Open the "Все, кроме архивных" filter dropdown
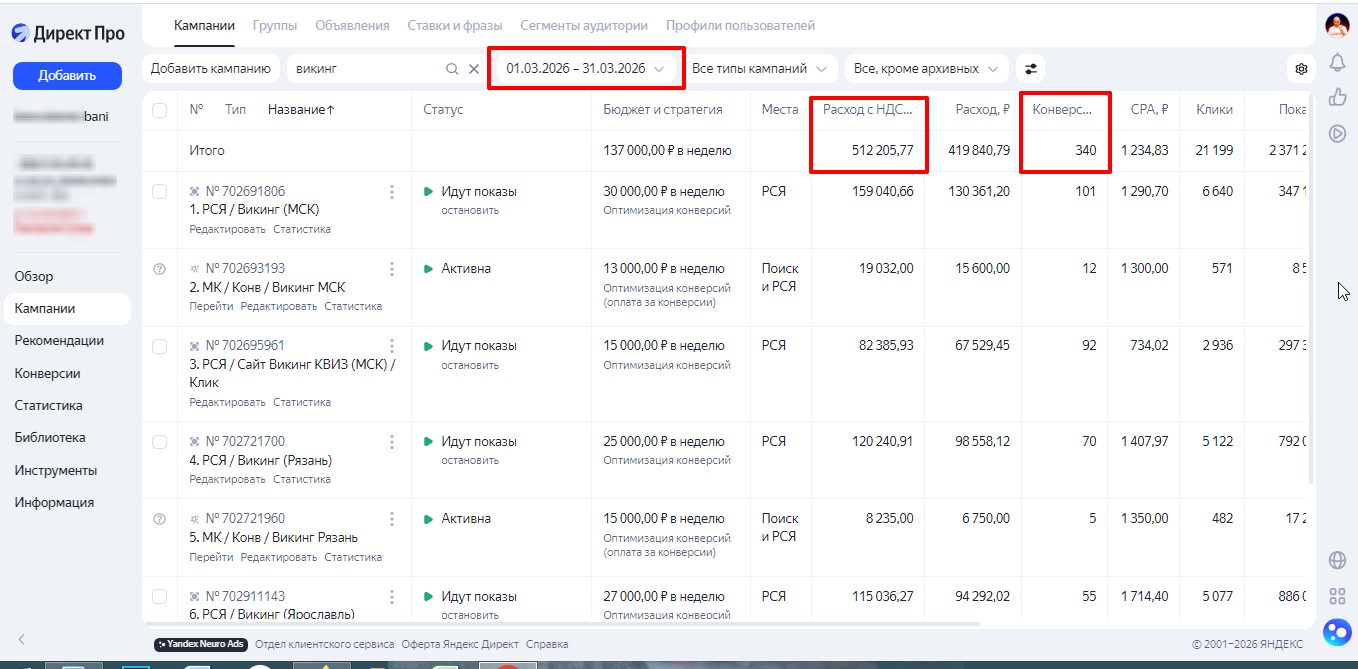 (924, 69)
